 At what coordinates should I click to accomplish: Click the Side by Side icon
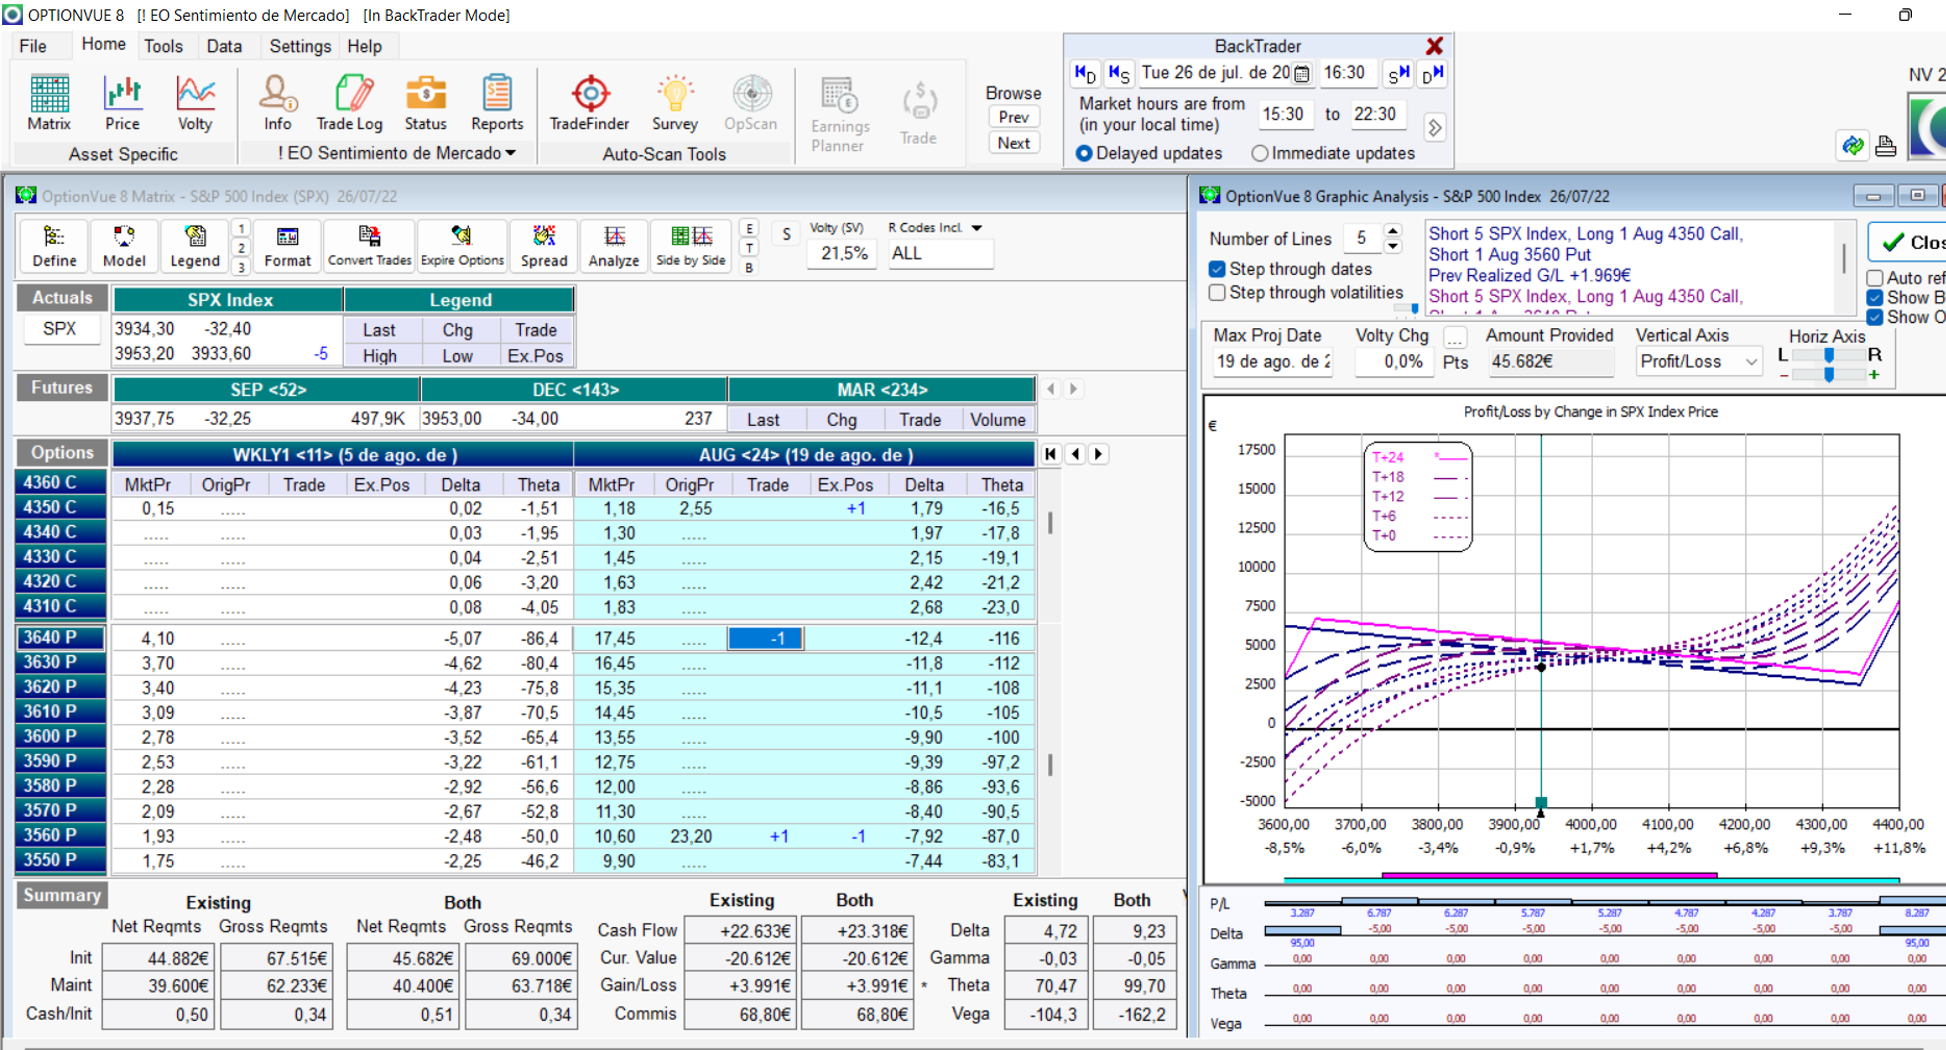tap(691, 246)
